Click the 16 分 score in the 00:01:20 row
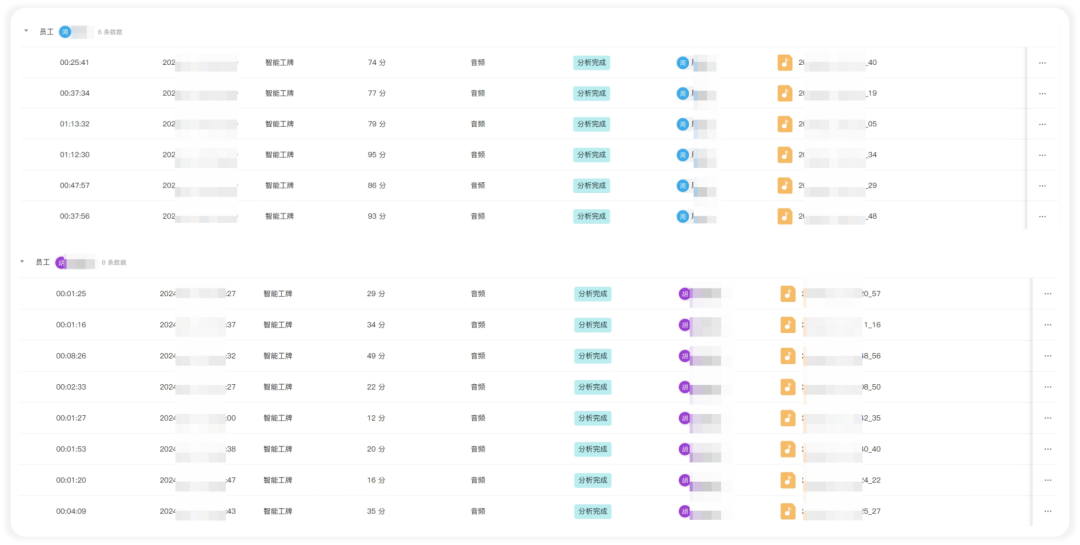Viewport: 1080px width, 545px height. (x=376, y=480)
